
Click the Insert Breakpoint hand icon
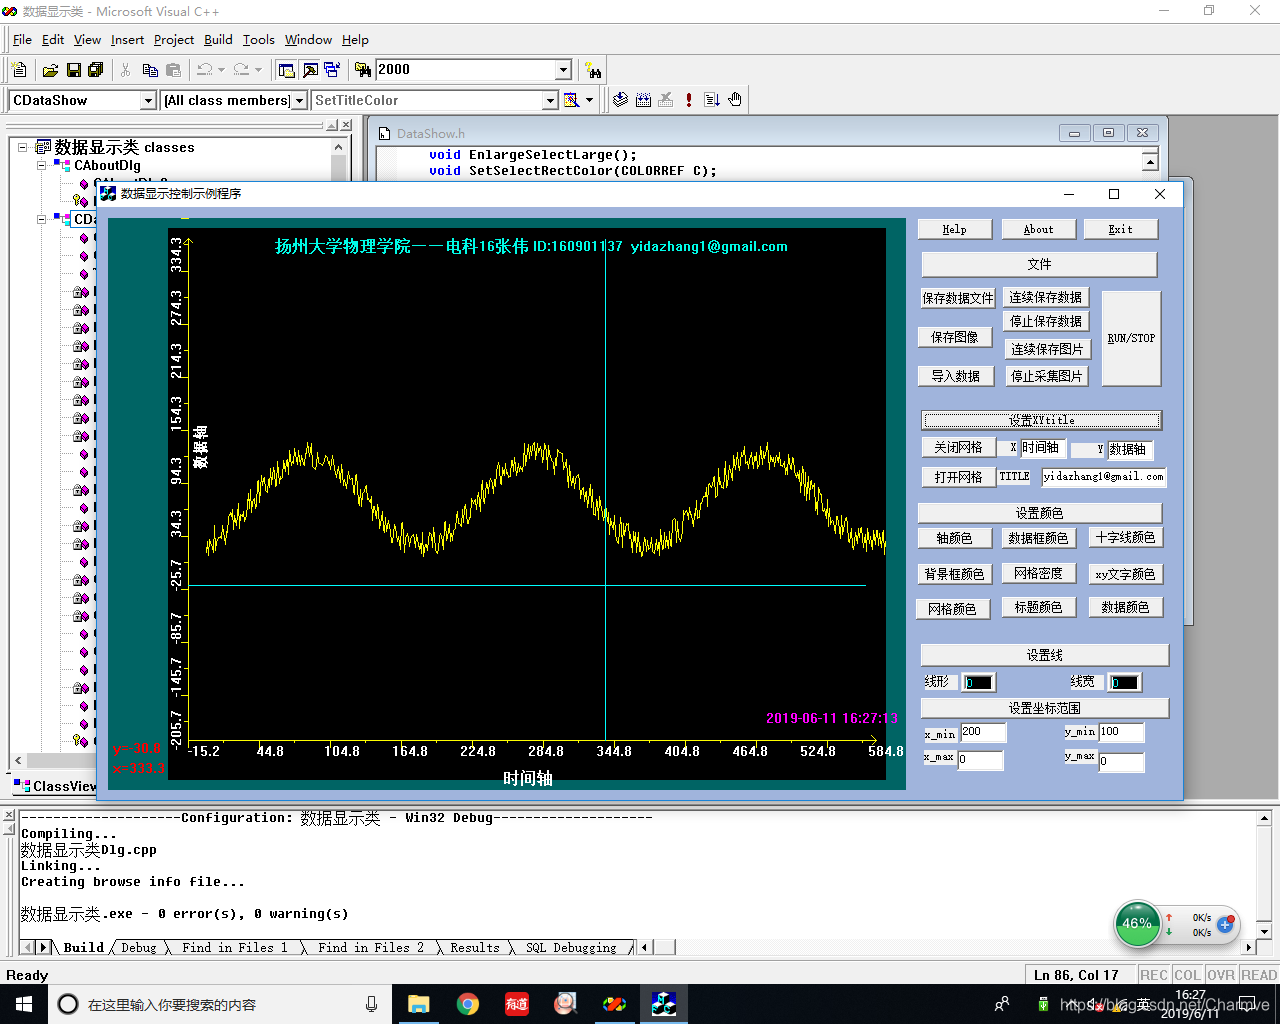coord(735,100)
